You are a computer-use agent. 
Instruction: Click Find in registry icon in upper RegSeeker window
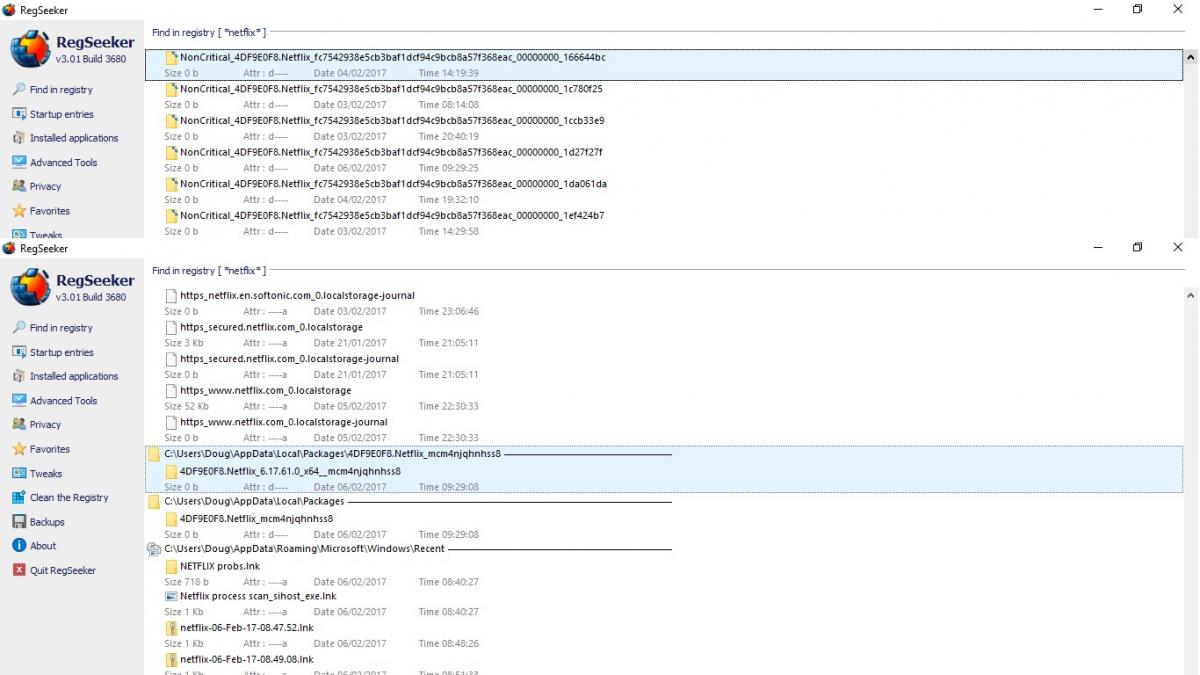coord(19,90)
